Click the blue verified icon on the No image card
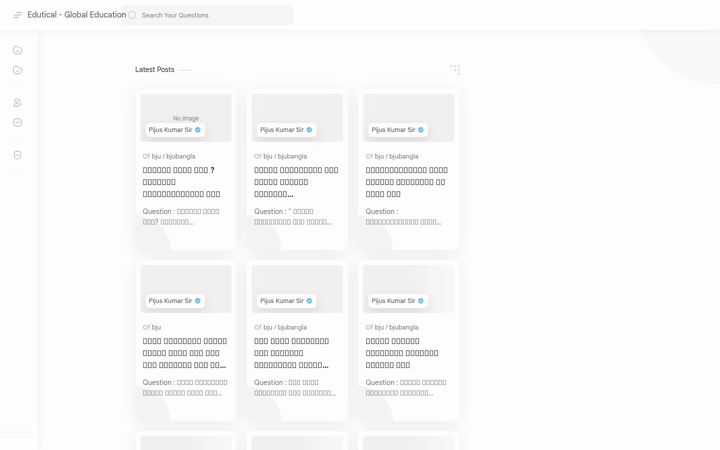This screenshot has height=450, width=720. 198,130
